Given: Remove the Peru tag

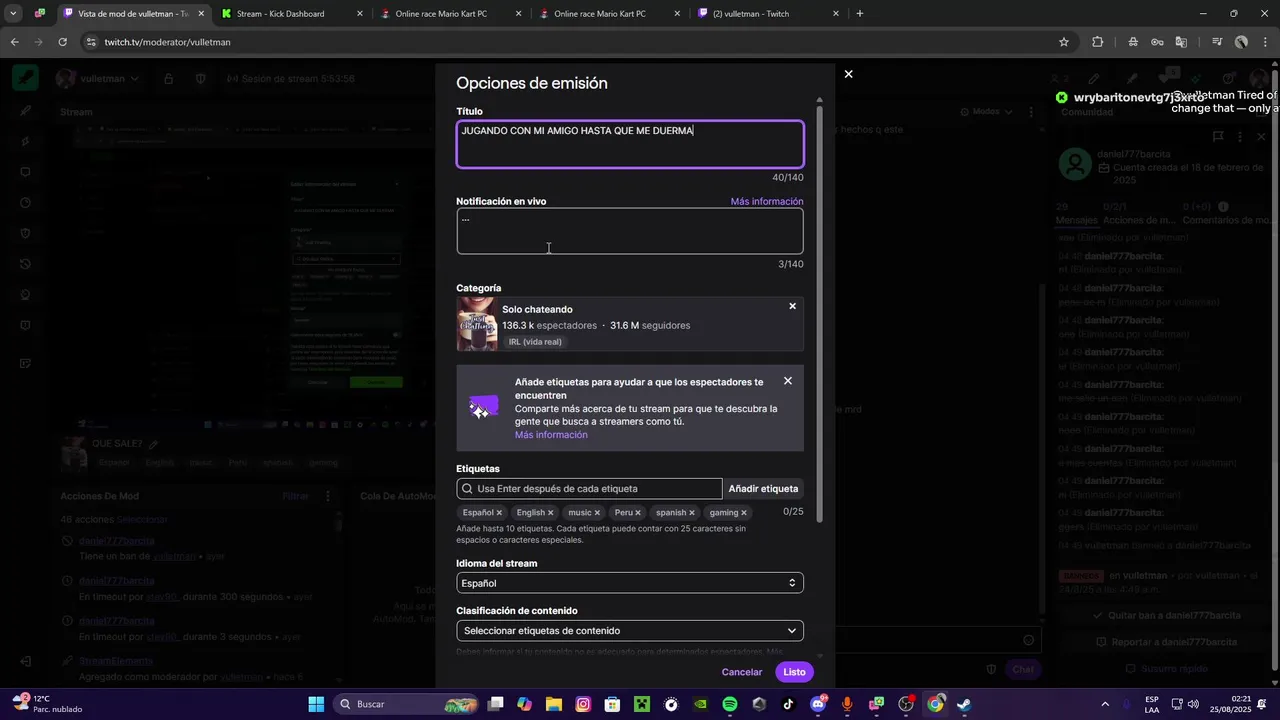Looking at the screenshot, I should pos(637,513).
